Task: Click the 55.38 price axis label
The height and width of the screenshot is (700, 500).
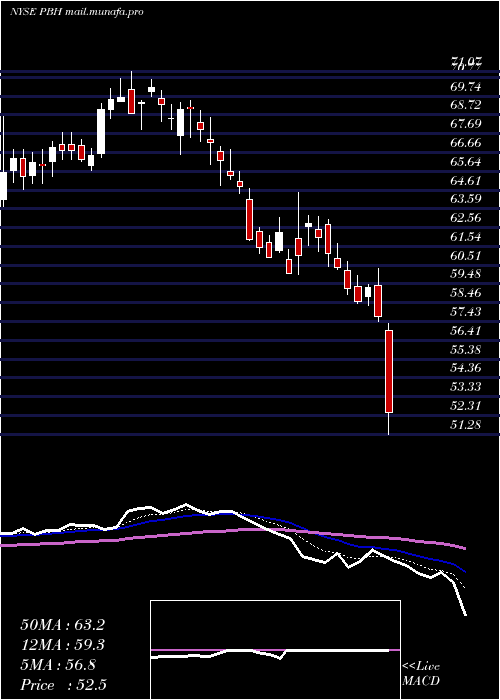Action: point(466,349)
